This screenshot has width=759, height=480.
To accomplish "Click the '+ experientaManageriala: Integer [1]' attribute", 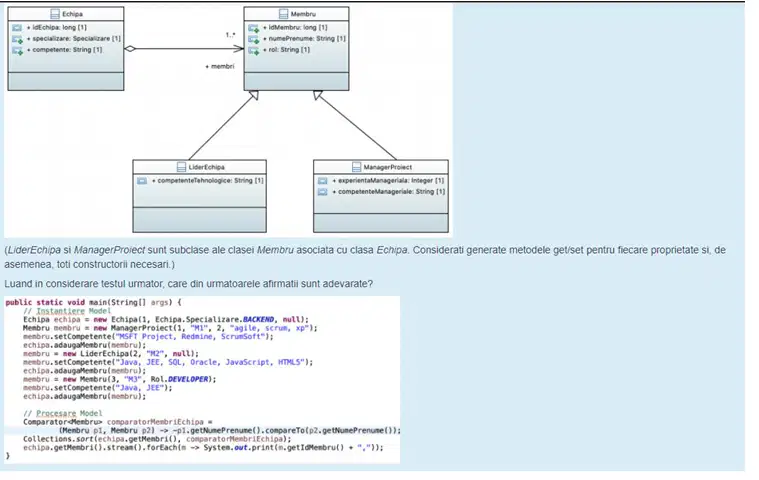I will pyautogui.click(x=388, y=180).
